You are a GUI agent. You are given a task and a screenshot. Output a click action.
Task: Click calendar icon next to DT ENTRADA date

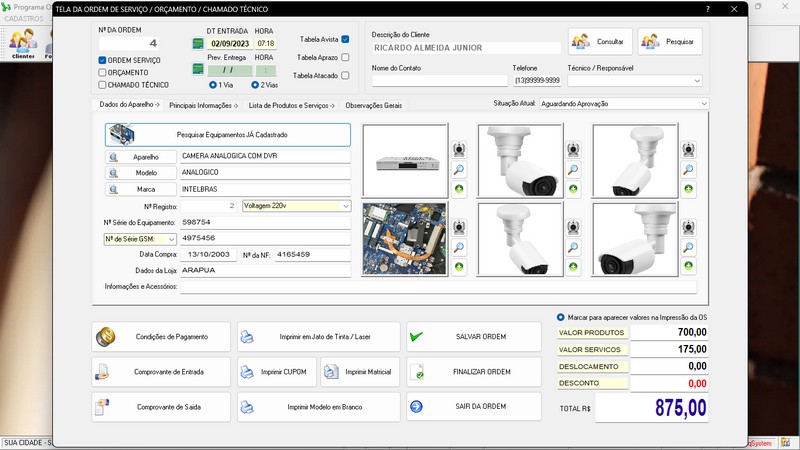(x=198, y=44)
